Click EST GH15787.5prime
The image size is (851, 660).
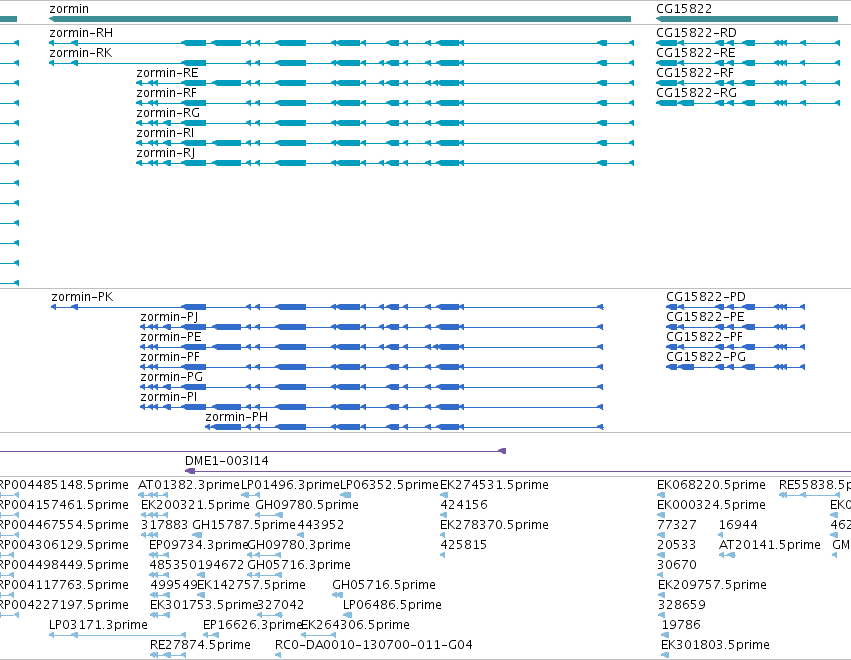point(244,525)
